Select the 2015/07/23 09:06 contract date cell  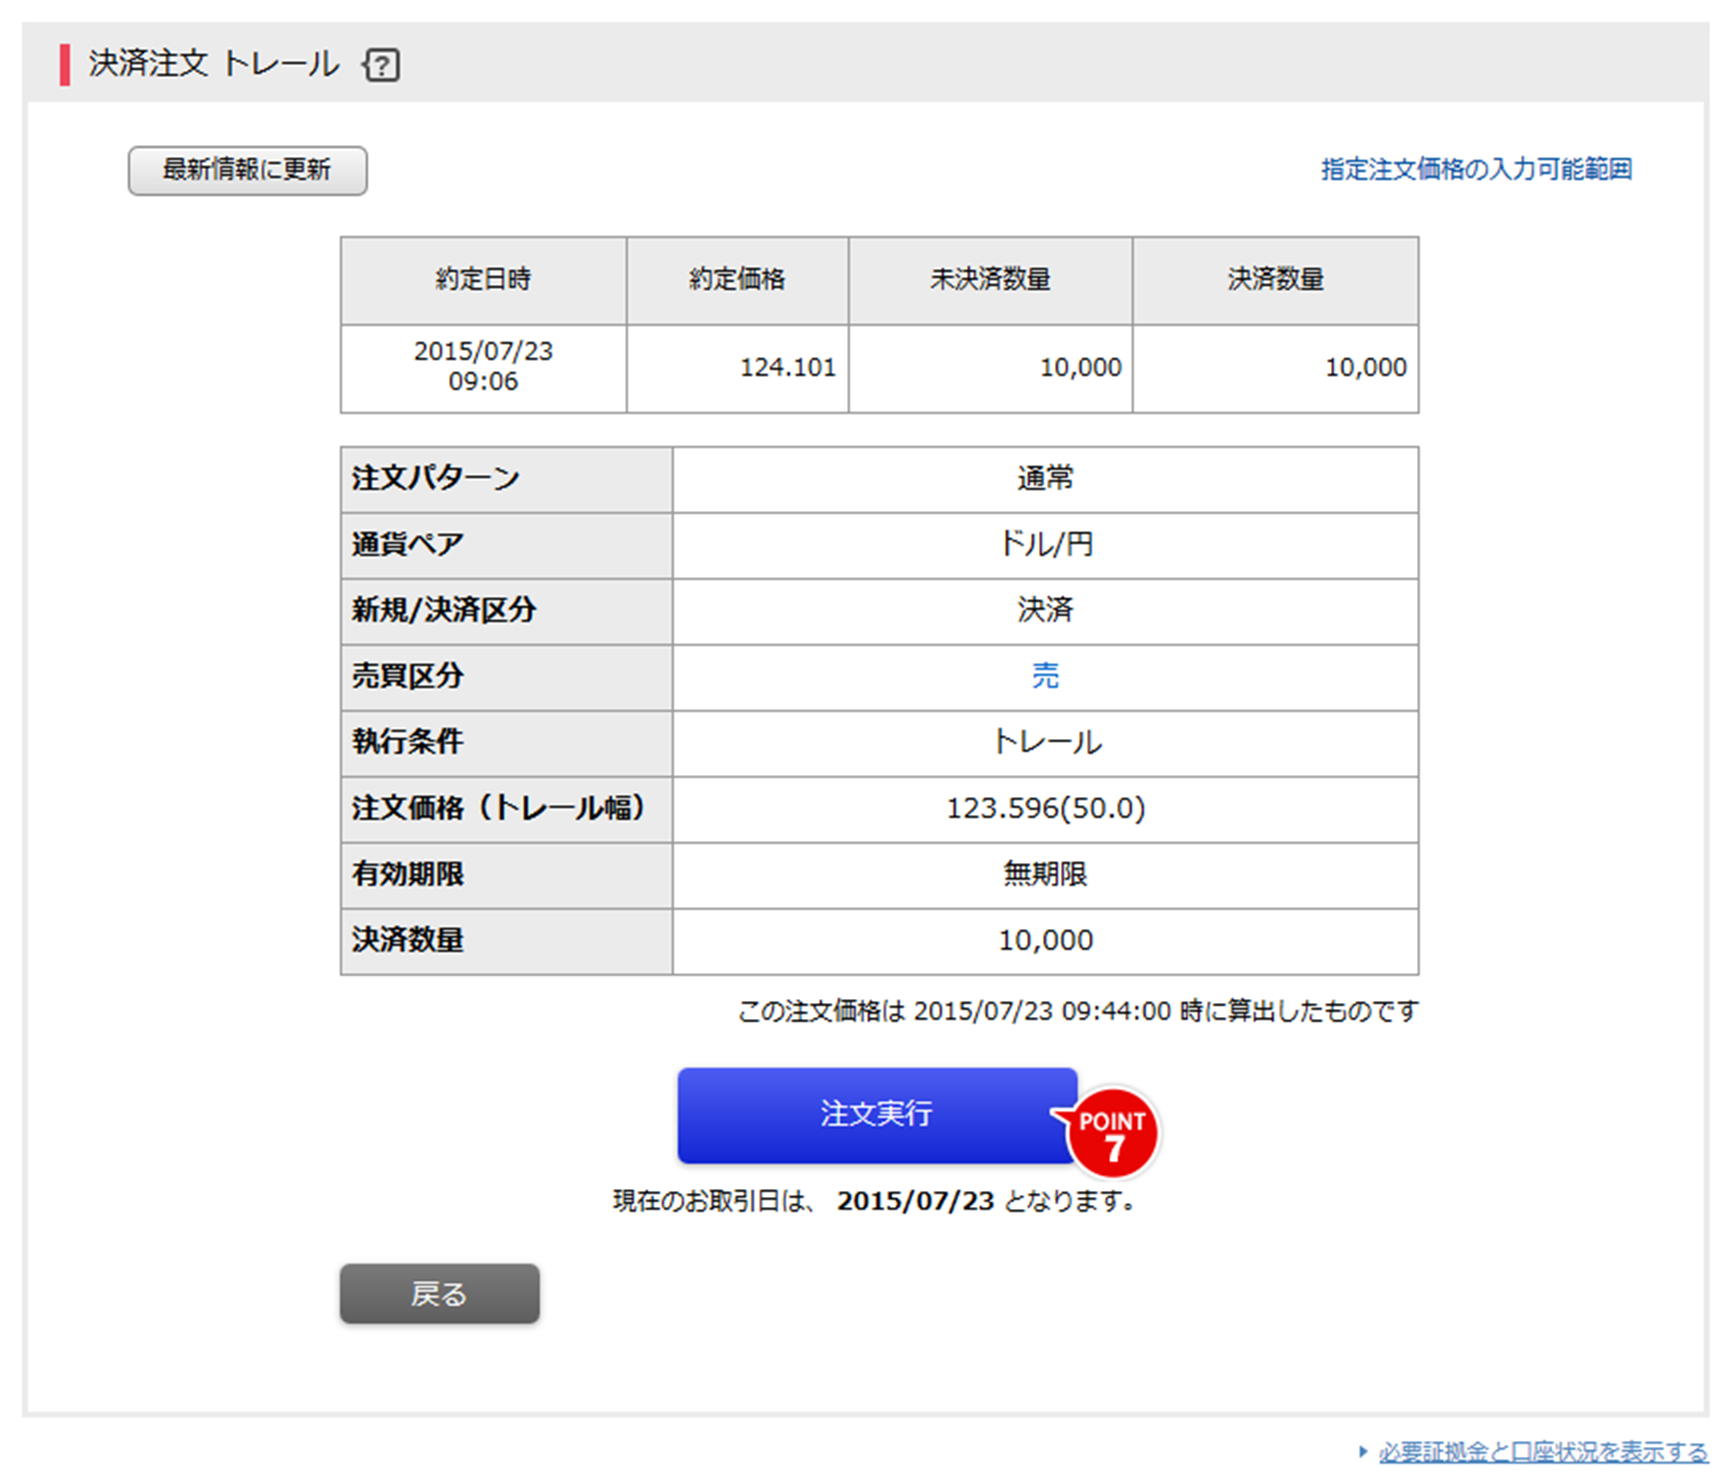[x=483, y=366]
